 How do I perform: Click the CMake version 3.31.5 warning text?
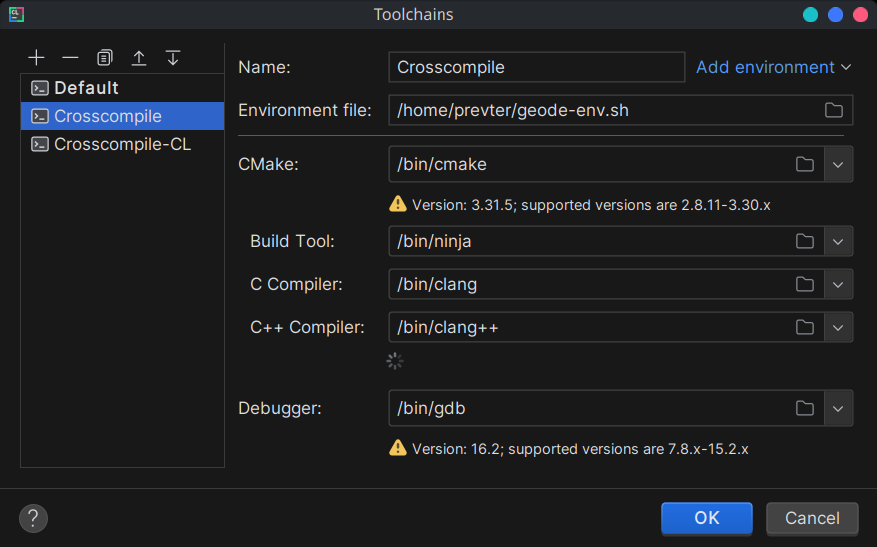point(591,205)
